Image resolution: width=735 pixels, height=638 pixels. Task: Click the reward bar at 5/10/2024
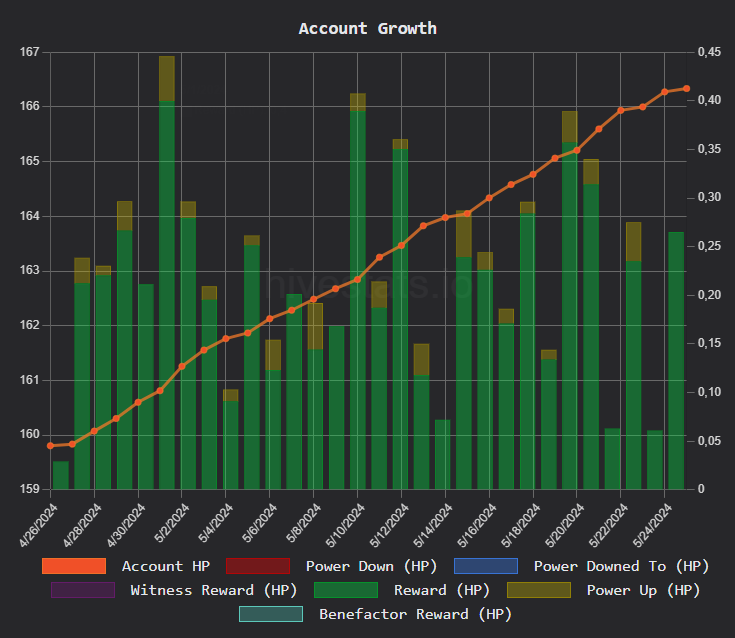(x=358, y=300)
